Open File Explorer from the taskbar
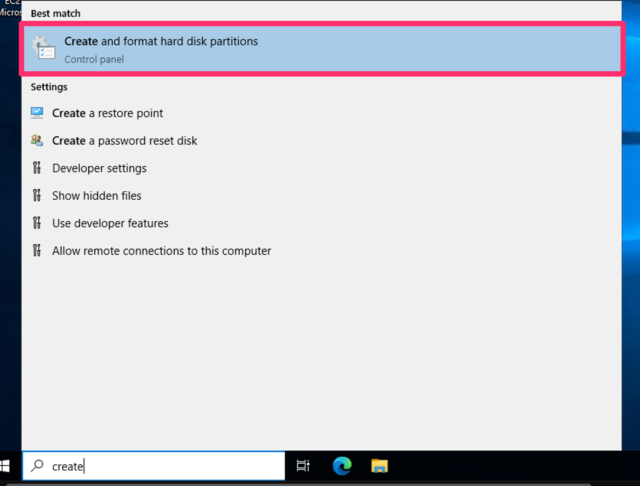The height and width of the screenshot is (486, 640). (x=379, y=466)
